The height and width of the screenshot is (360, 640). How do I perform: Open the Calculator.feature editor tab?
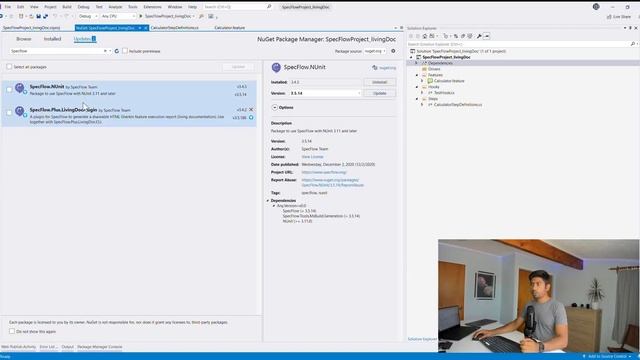(x=230, y=28)
